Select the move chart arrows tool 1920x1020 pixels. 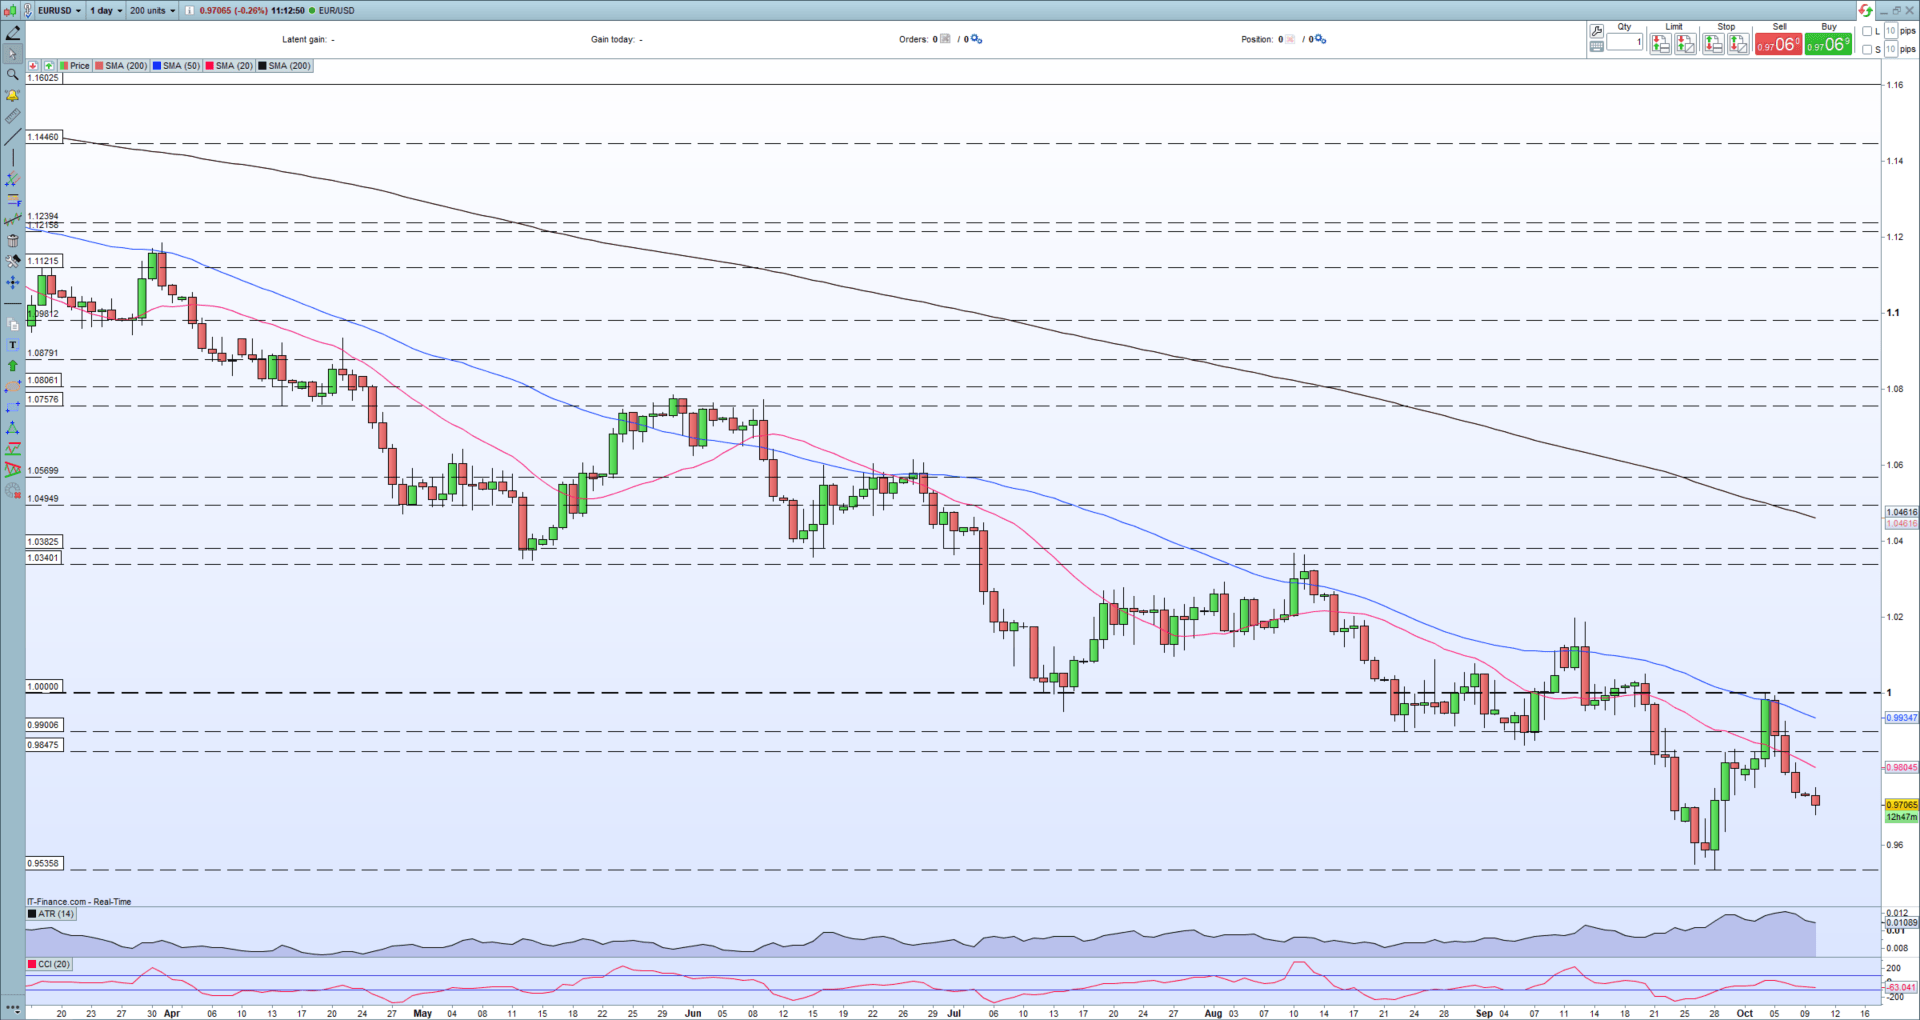12,283
